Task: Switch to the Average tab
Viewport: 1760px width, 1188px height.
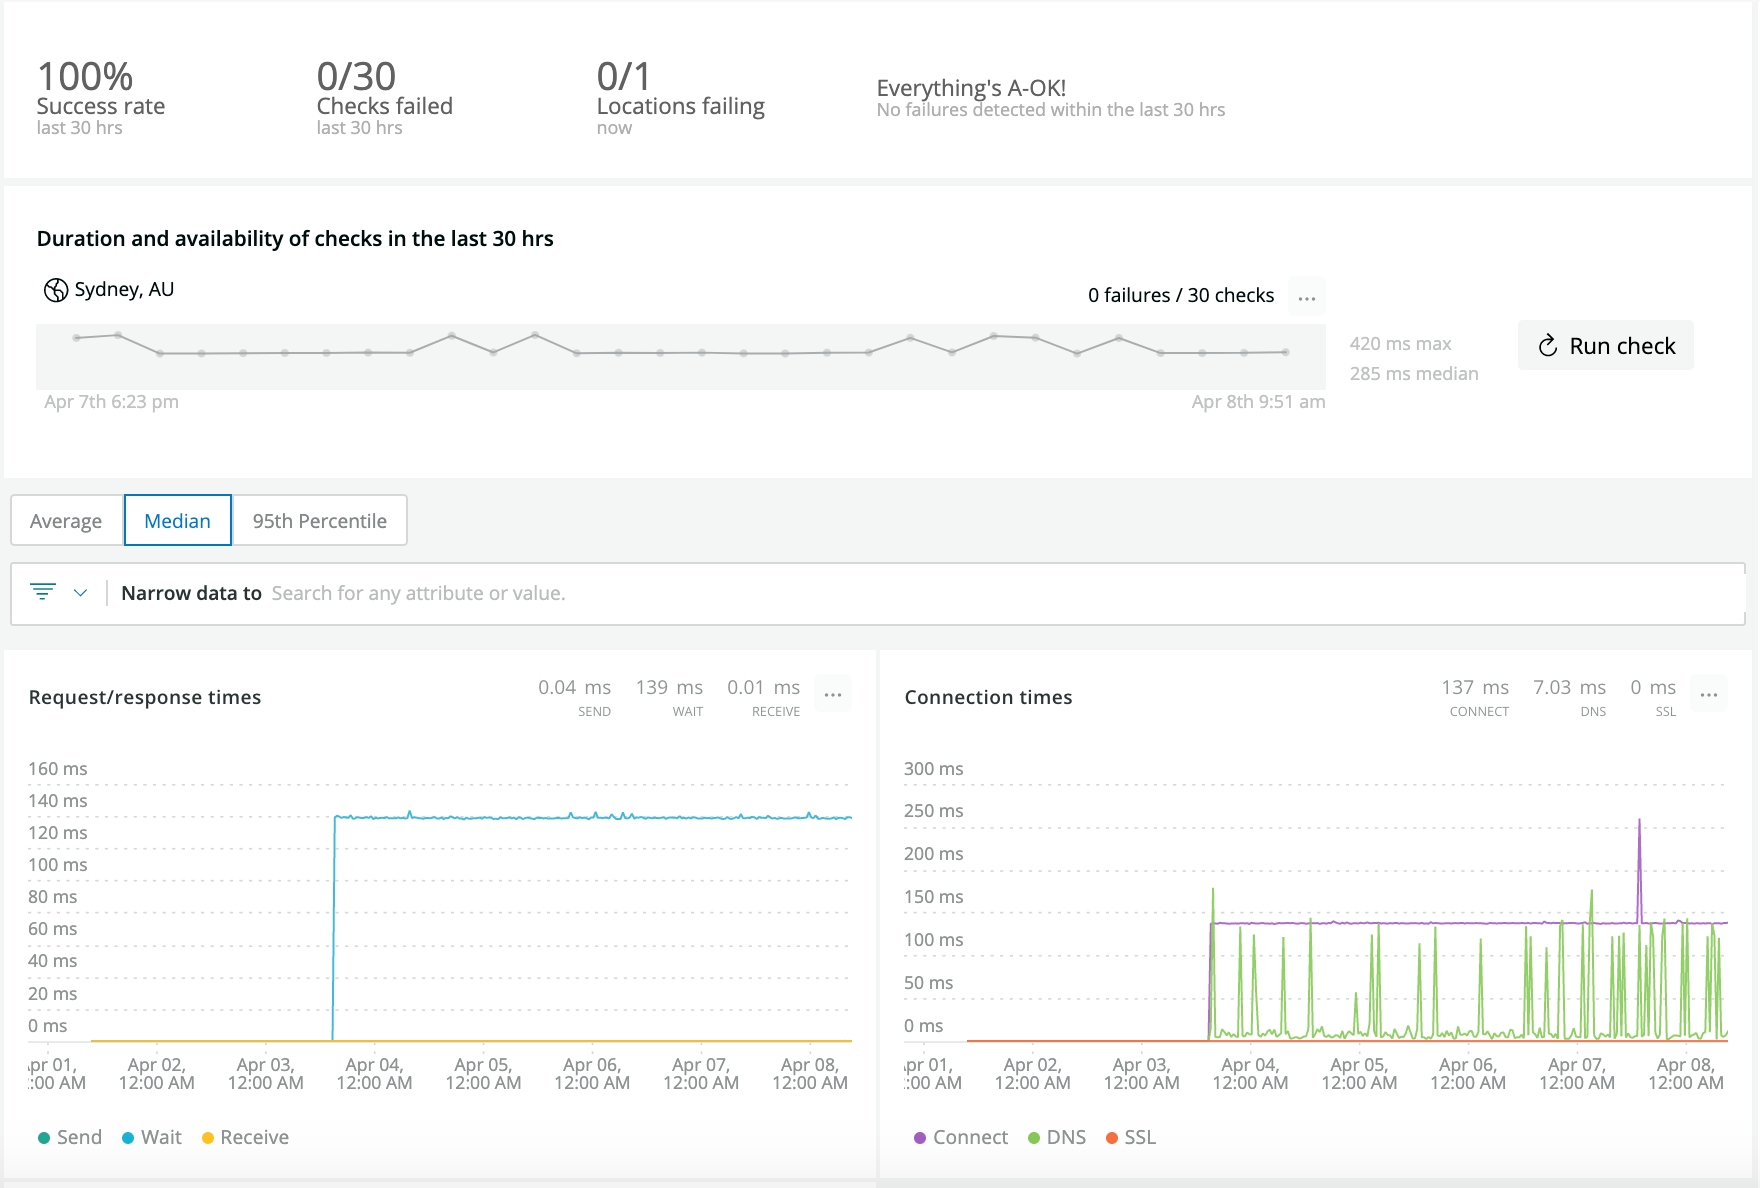Action: (x=65, y=520)
